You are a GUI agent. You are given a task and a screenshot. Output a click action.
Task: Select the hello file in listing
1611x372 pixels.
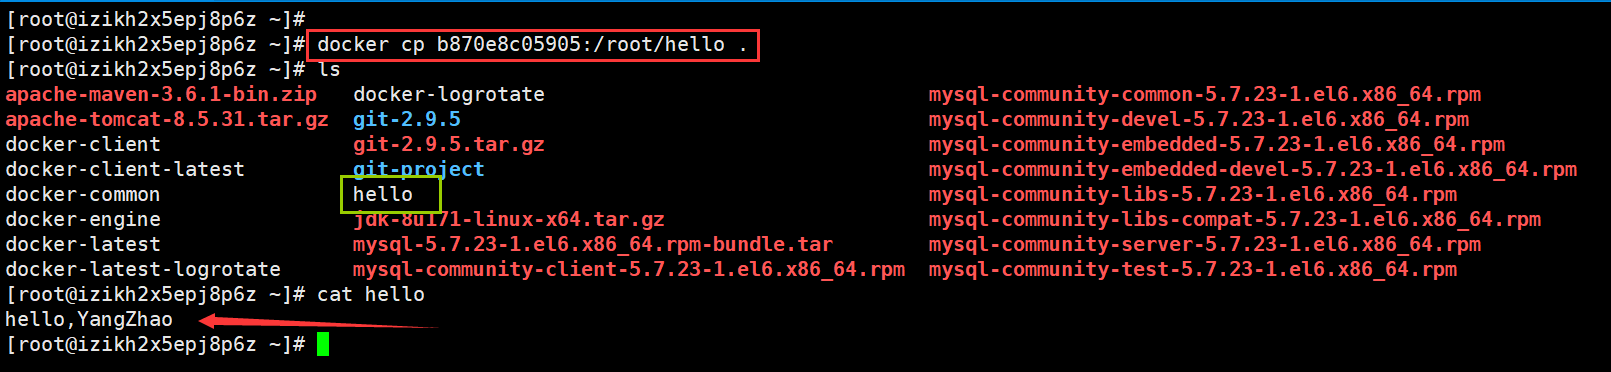click(383, 194)
